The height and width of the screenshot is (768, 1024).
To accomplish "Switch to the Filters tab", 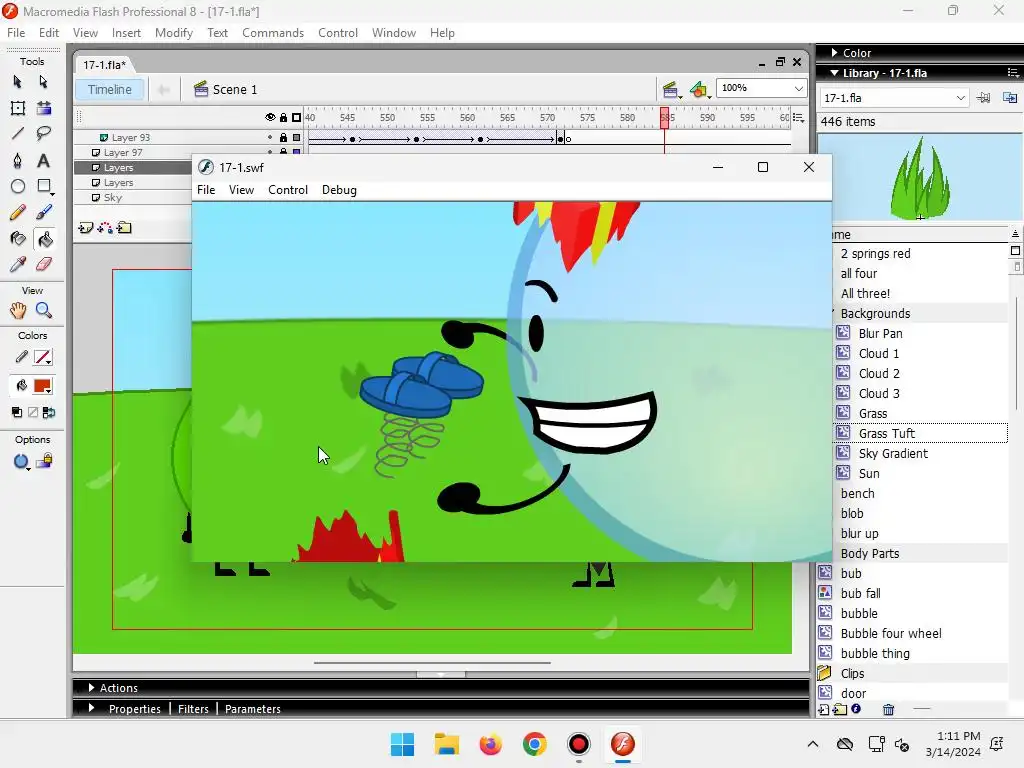I will pyautogui.click(x=193, y=709).
